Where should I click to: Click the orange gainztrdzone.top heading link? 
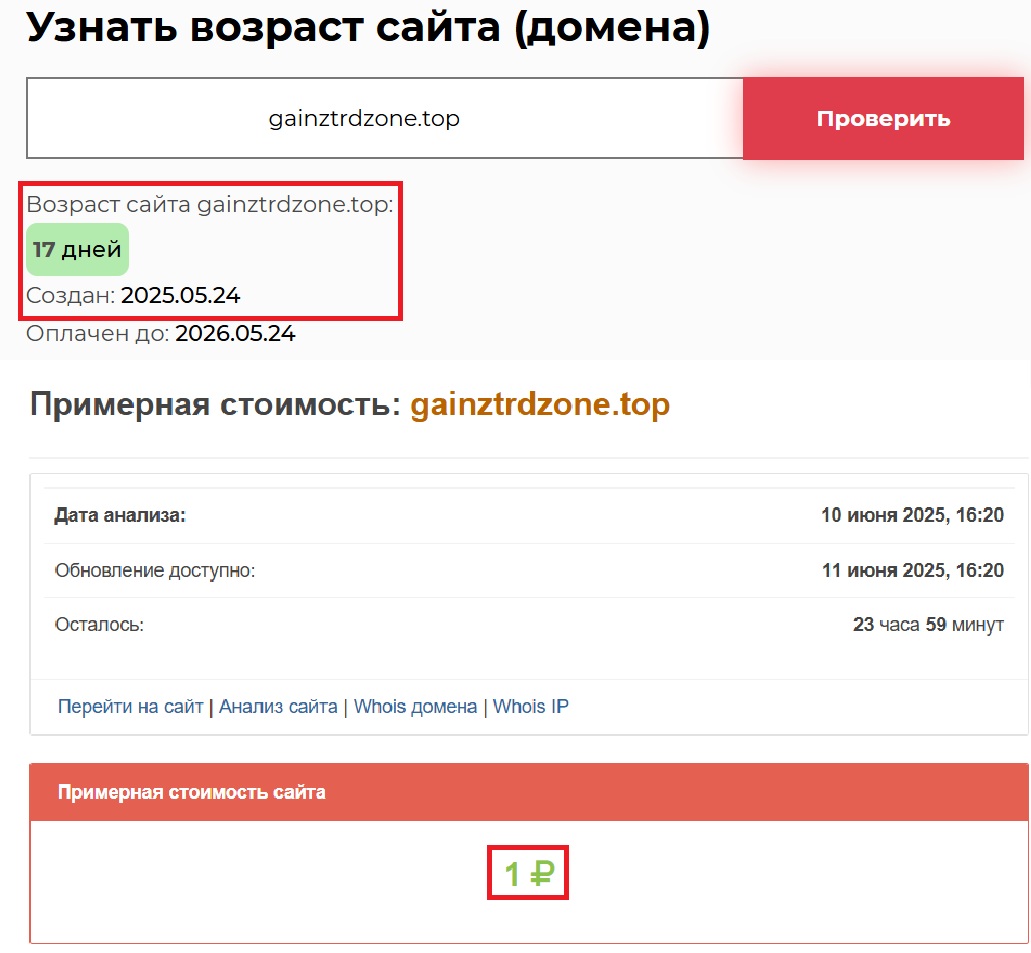pyautogui.click(x=540, y=405)
